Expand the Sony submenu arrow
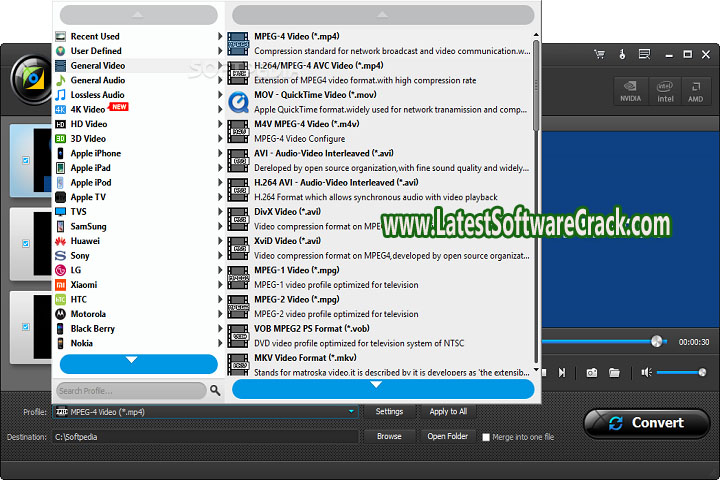 click(x=220, y=255)
